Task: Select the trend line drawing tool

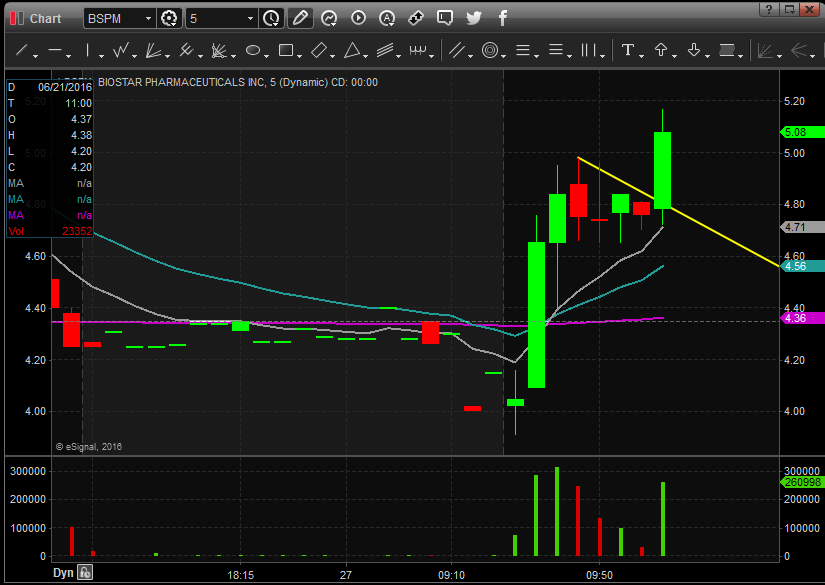Action: (x=22, y=51)
